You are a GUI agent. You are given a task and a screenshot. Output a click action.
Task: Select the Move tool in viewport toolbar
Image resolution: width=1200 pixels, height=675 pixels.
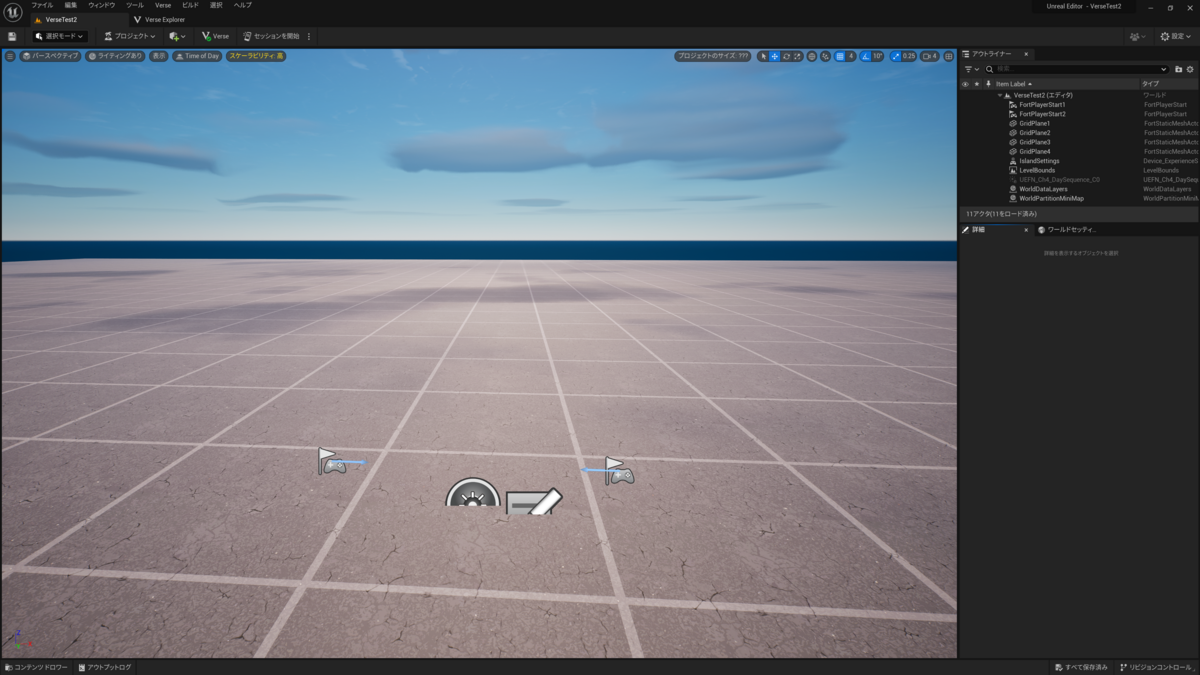774,57
